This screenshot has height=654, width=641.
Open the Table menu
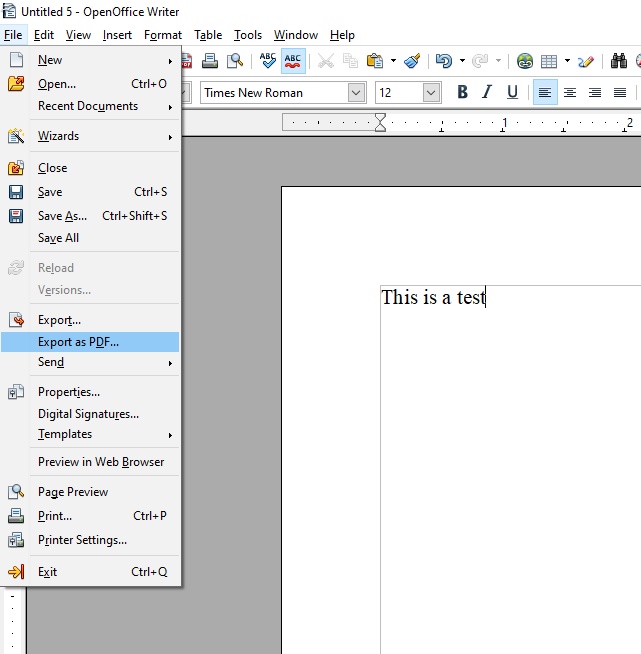(208, 35)
